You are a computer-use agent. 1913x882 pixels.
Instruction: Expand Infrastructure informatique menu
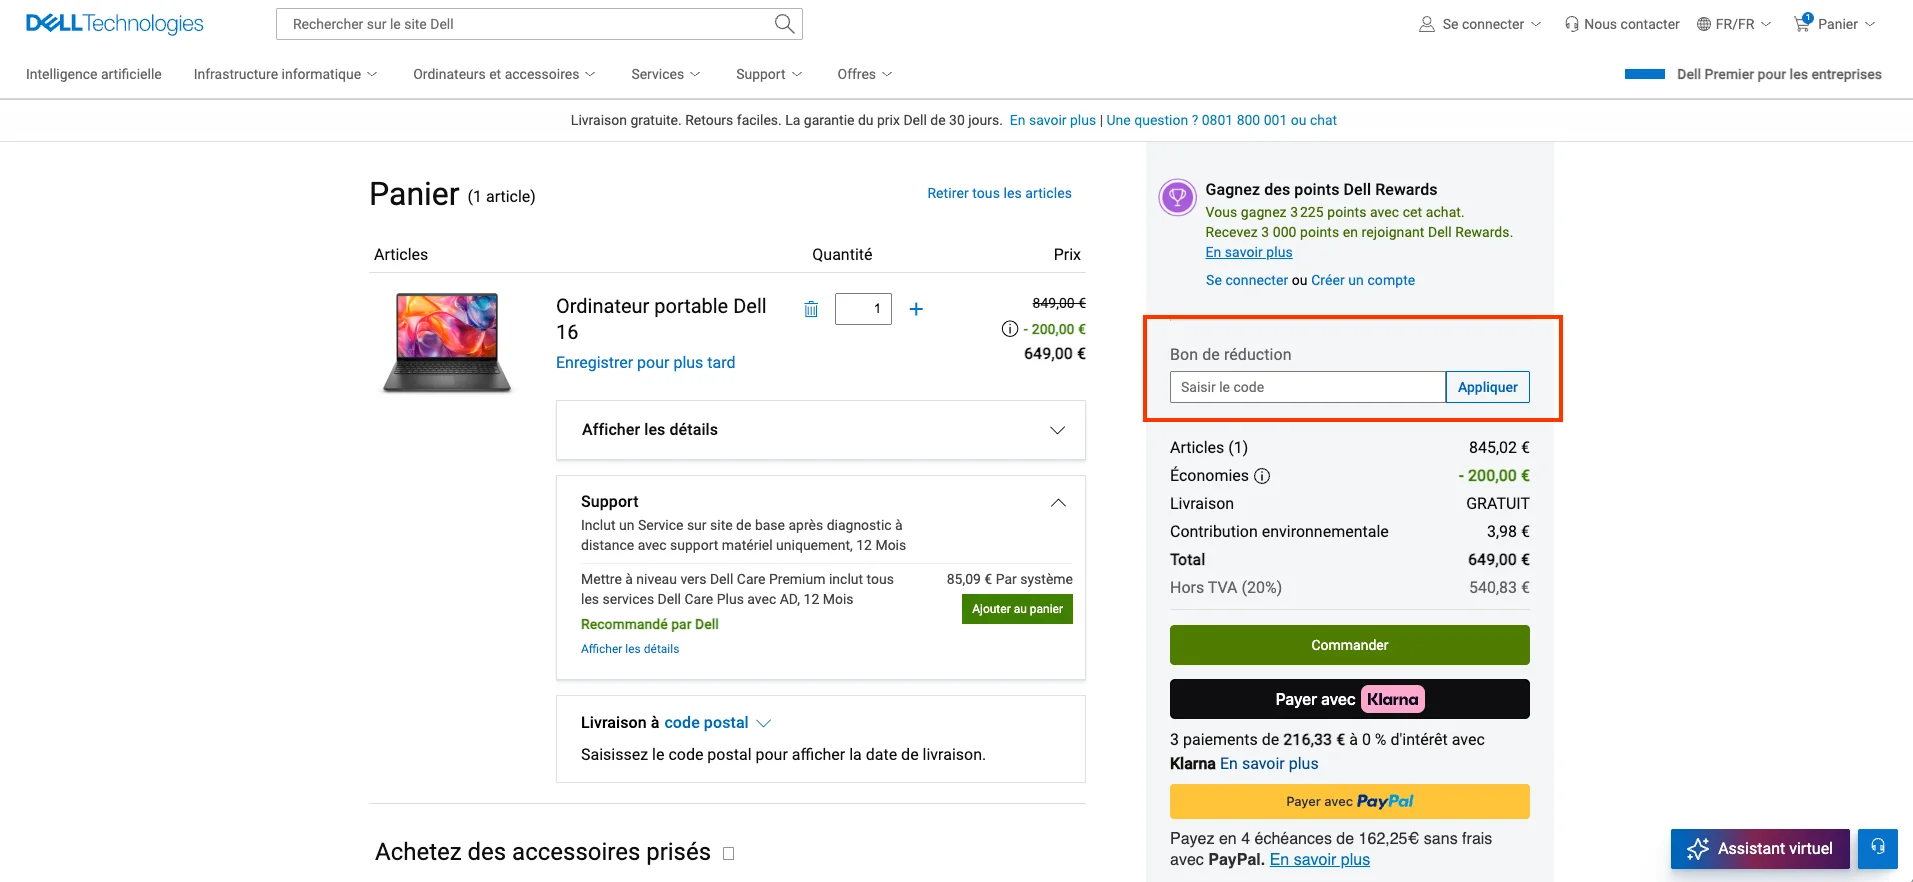click(285, 74)
